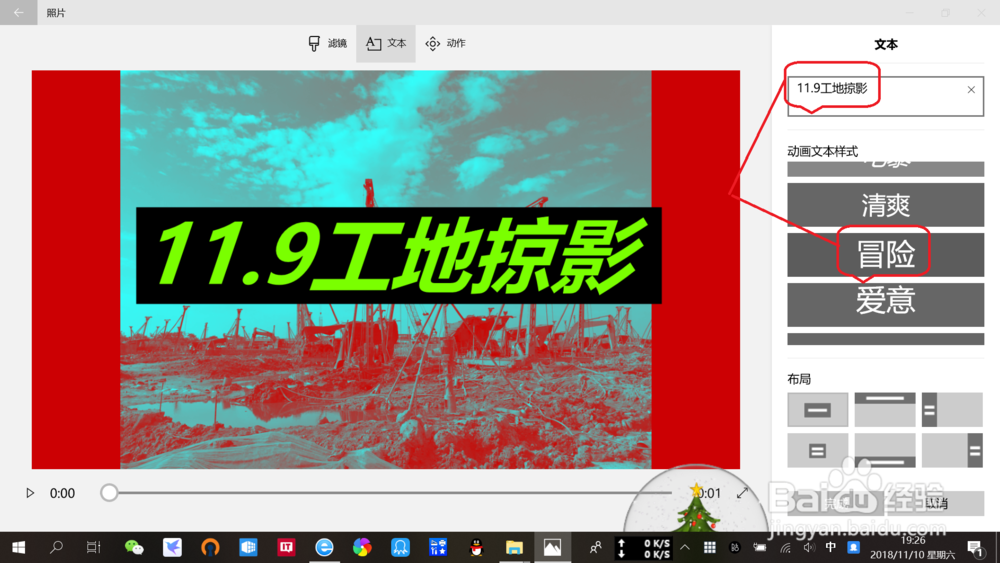Image resolution: width=1000 pixels, height=563 pixels.
Task: Open File Explorer from the taskbar
Action: [x=514, y=547]
